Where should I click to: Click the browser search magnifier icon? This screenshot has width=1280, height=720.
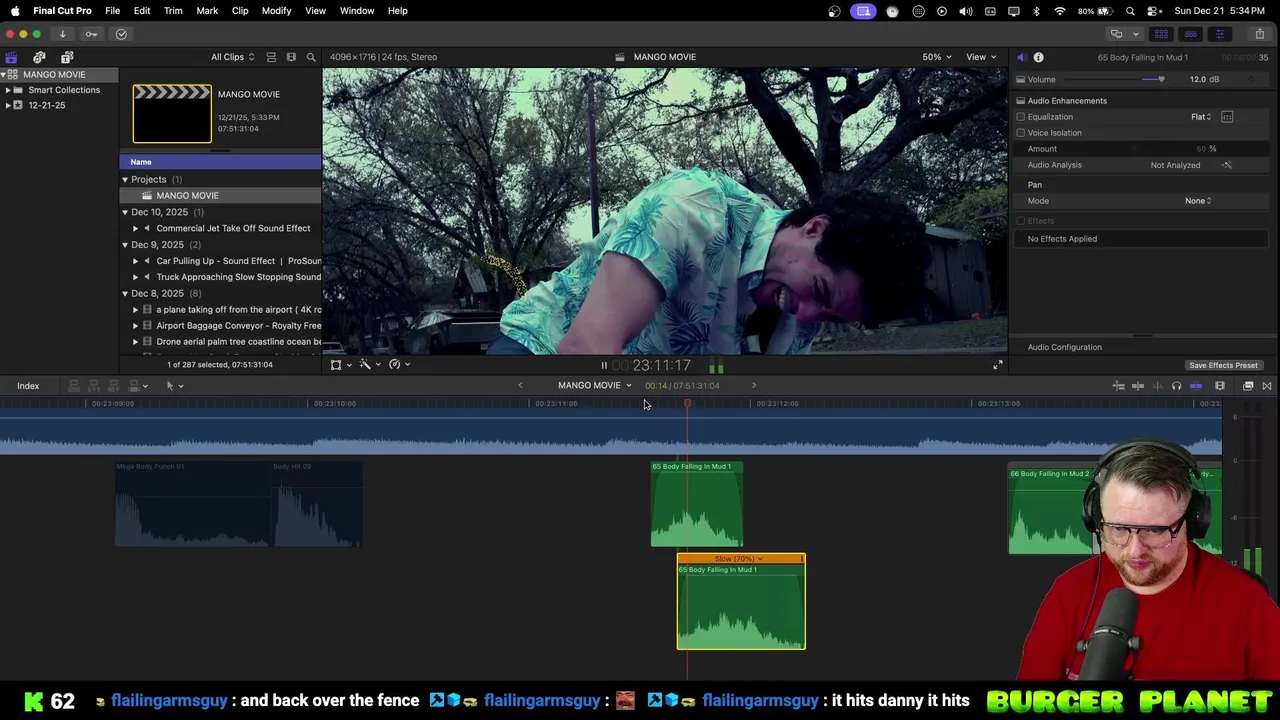click(x=311, y=57)
